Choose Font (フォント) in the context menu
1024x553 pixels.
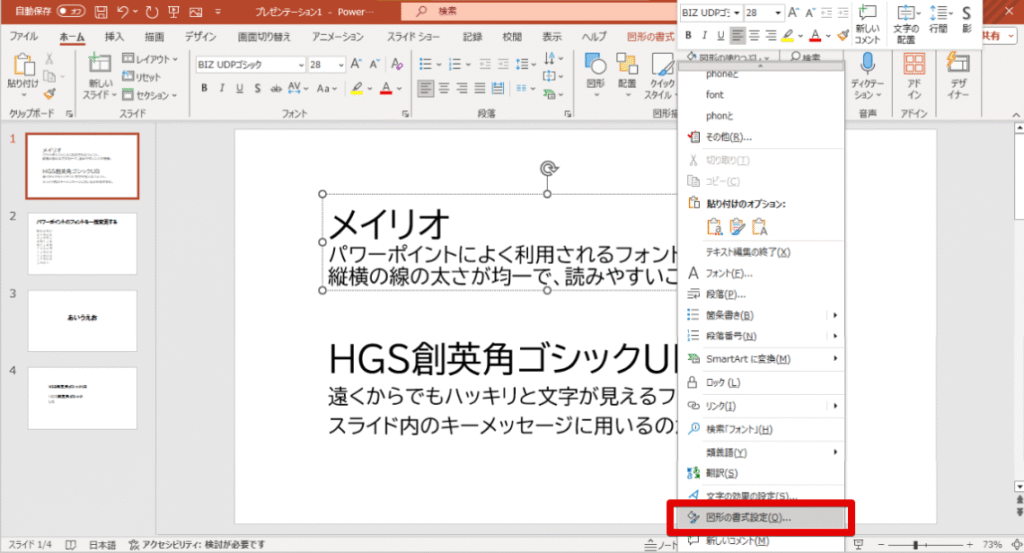(x=761, y=273)
